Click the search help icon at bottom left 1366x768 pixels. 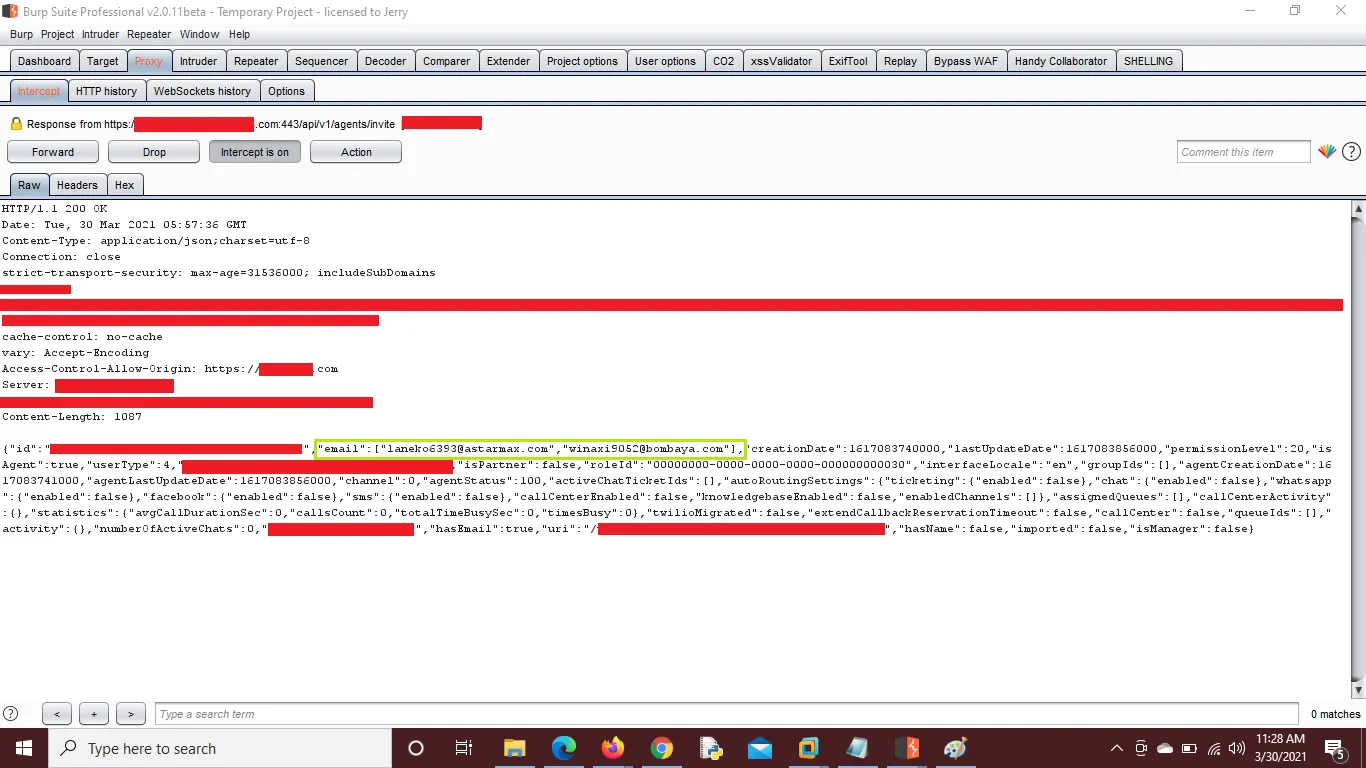(10, 714)
